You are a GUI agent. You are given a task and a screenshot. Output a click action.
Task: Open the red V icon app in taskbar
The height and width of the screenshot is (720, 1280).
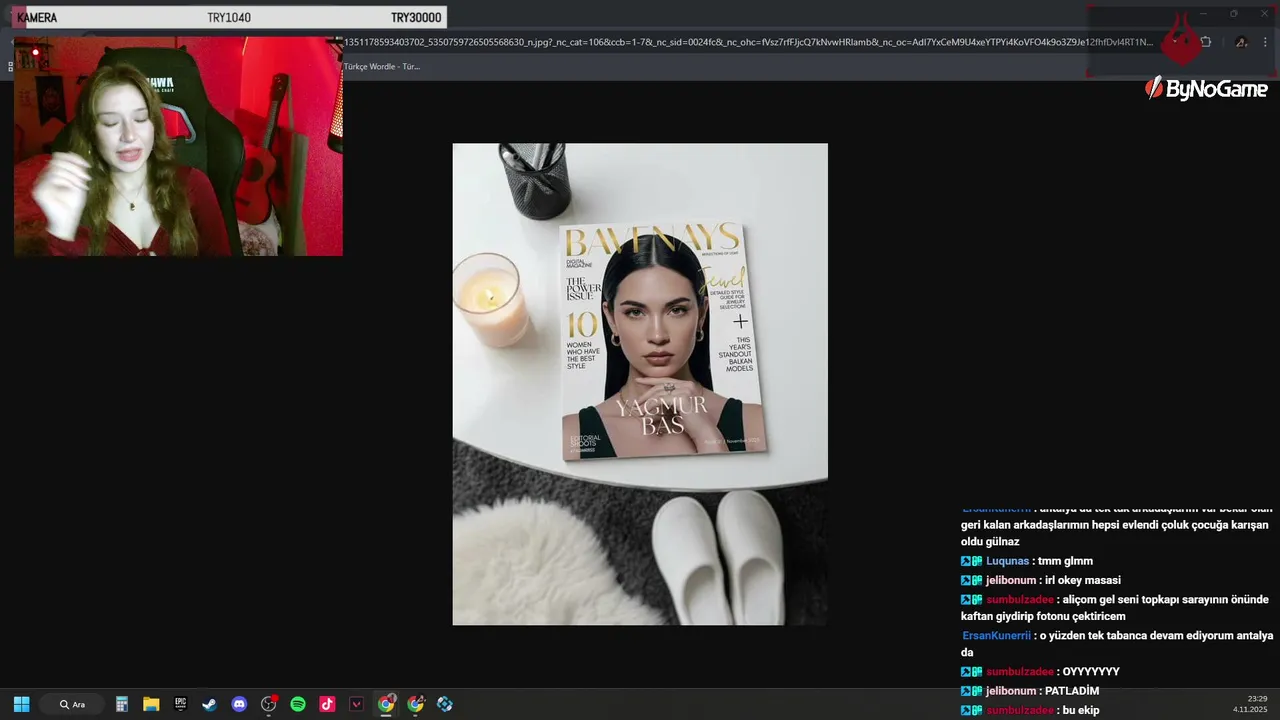(x=356, y=704)
